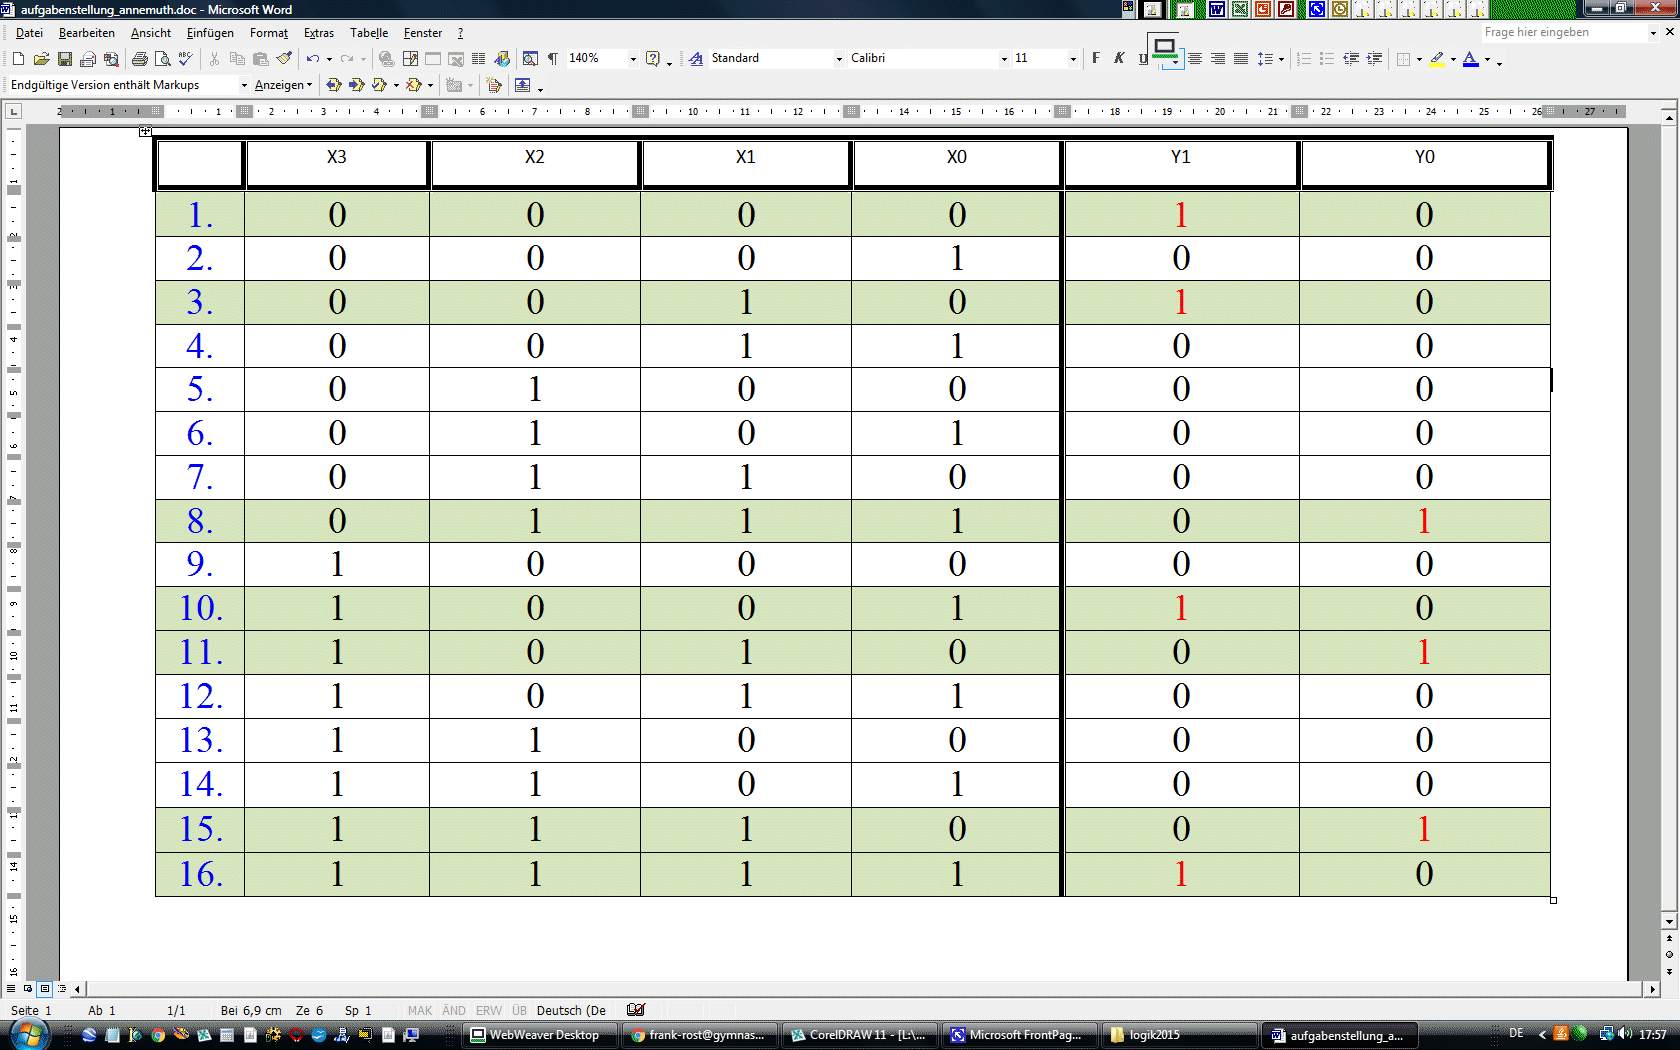
Task: Align text to the right
Action: coord(1218,59)
